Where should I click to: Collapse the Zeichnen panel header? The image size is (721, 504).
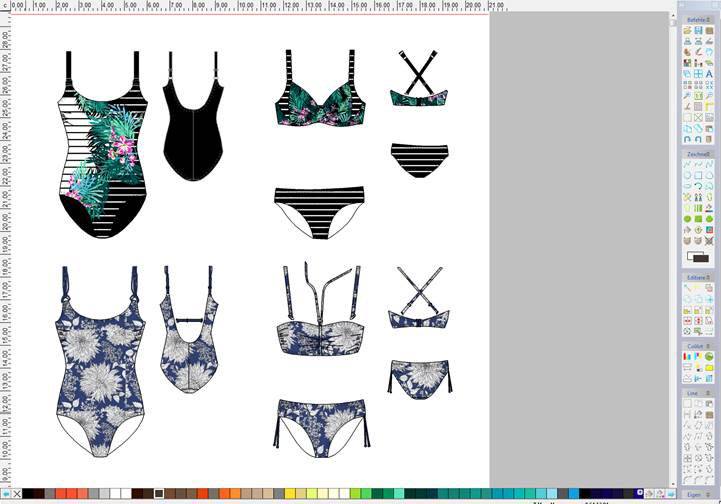[697, 154]
